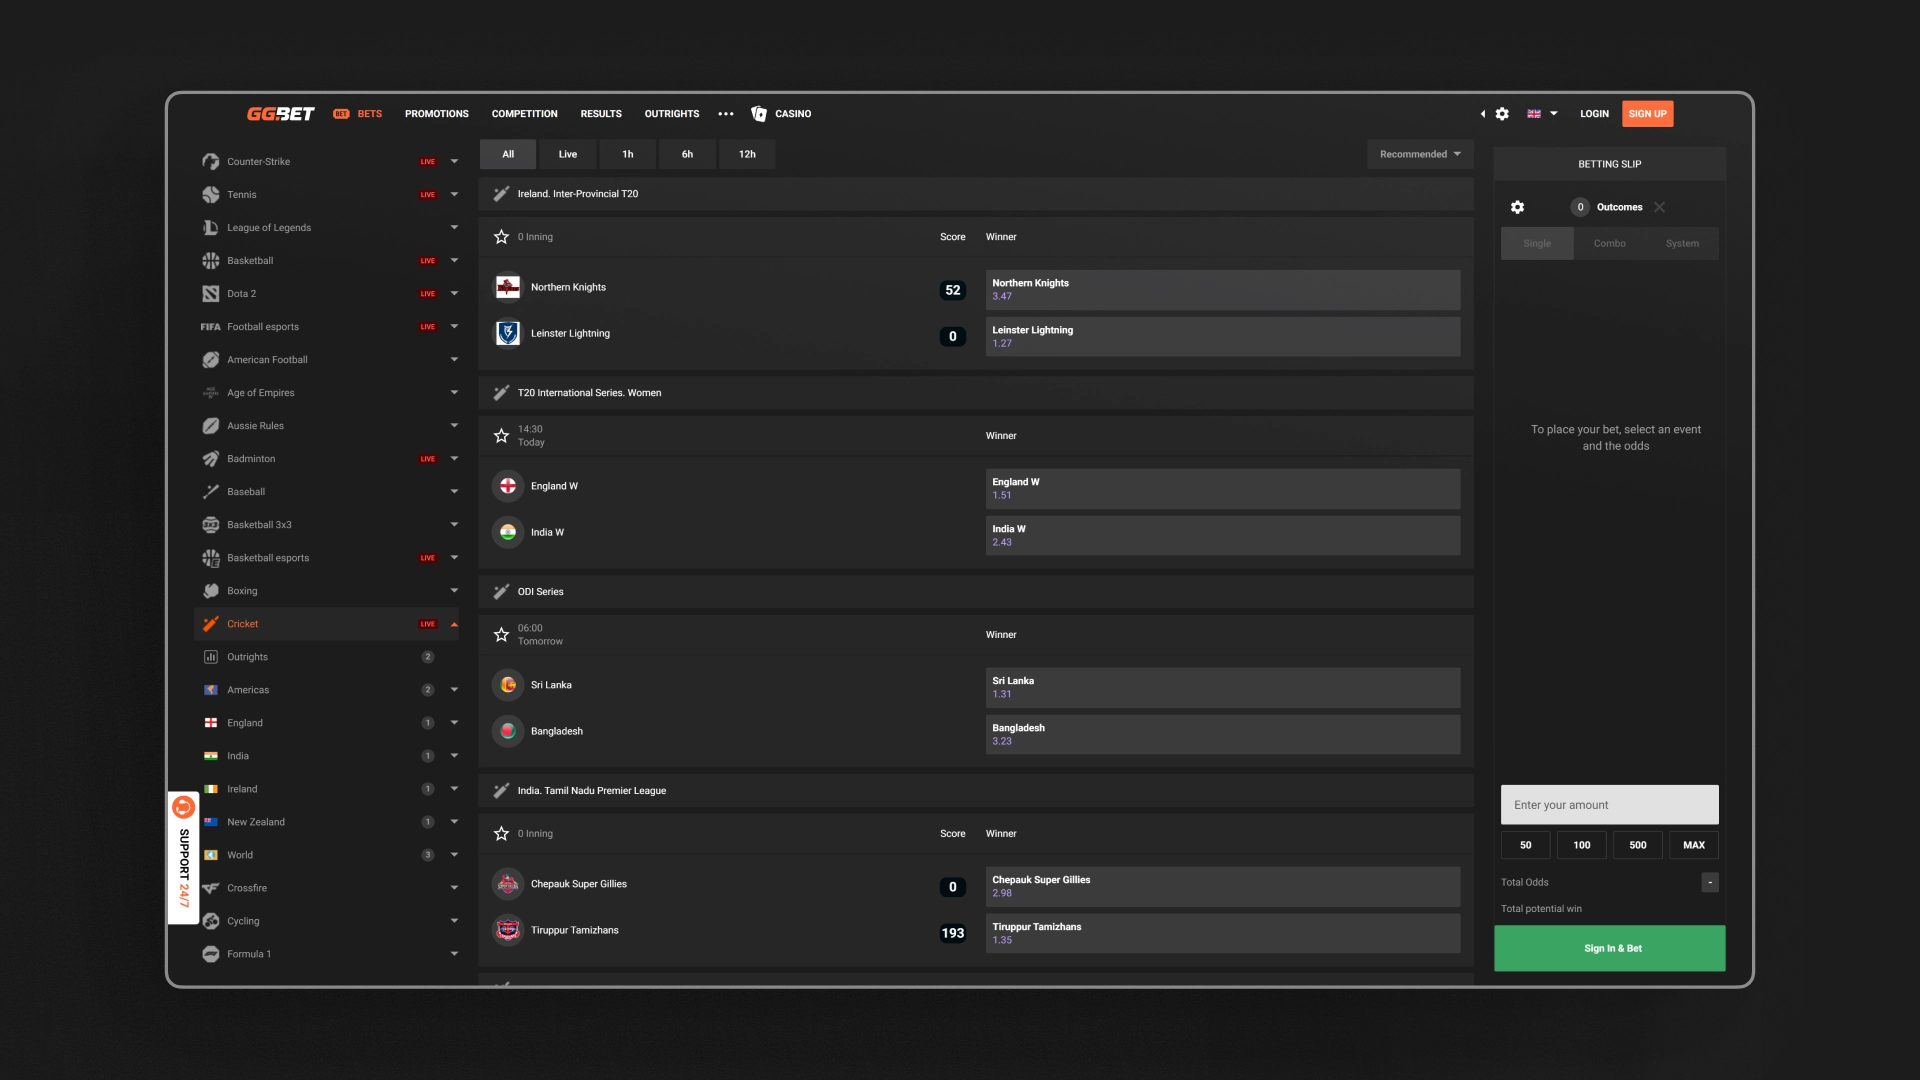Bet on Tiruppur Tamizhans at 1.35
Viewport: 1920px width, 1080px height.
pos(1222,933)
